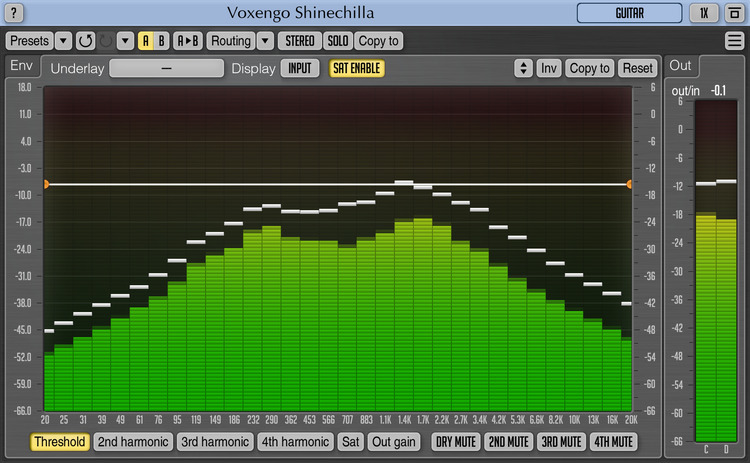Click the undo arrow icon
The height and width of the screenshot is (463, 750).
point(86,41)
